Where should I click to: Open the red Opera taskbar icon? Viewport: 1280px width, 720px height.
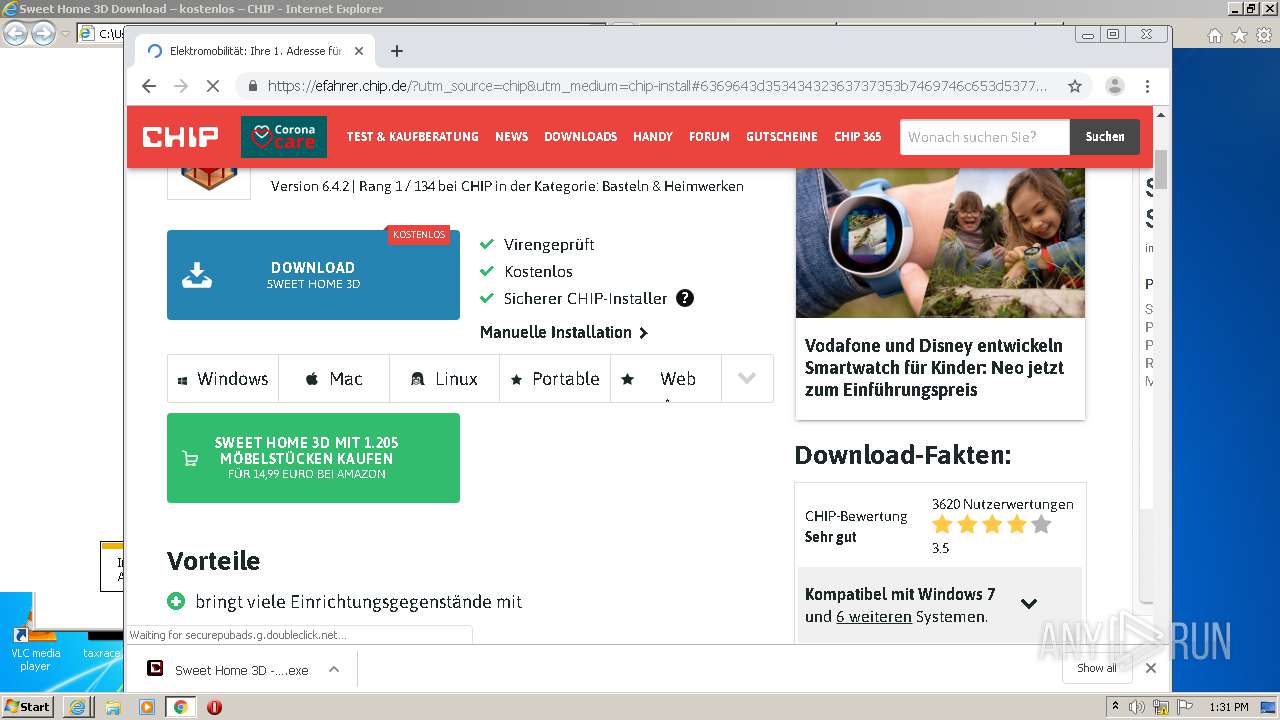tap(214, 707)
